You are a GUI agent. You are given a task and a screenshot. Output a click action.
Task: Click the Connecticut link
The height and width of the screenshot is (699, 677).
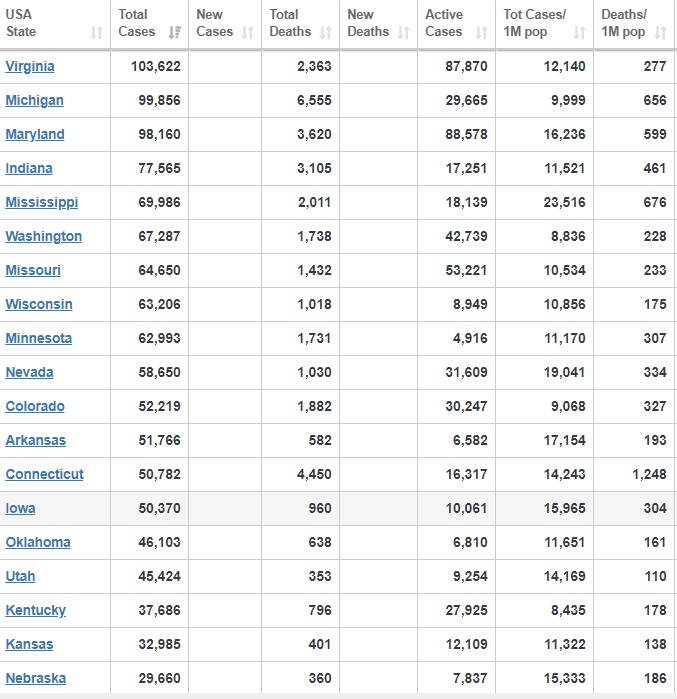[x=44, y=475]
